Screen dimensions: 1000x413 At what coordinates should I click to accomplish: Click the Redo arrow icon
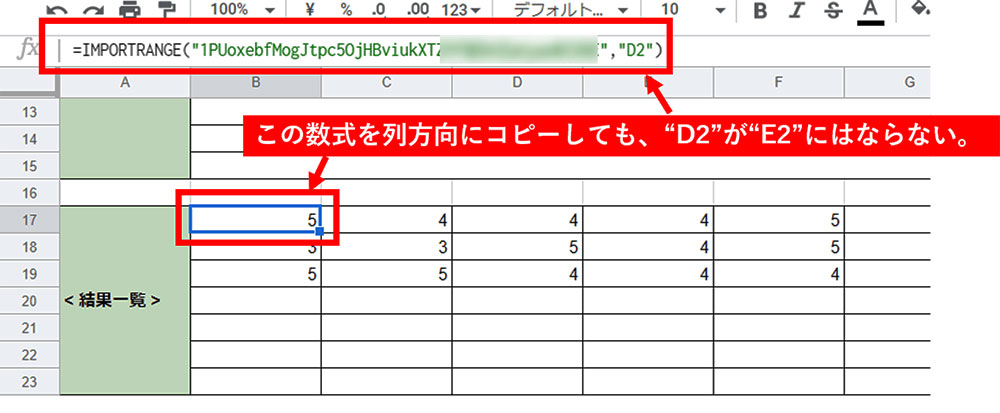click(91, 10)
